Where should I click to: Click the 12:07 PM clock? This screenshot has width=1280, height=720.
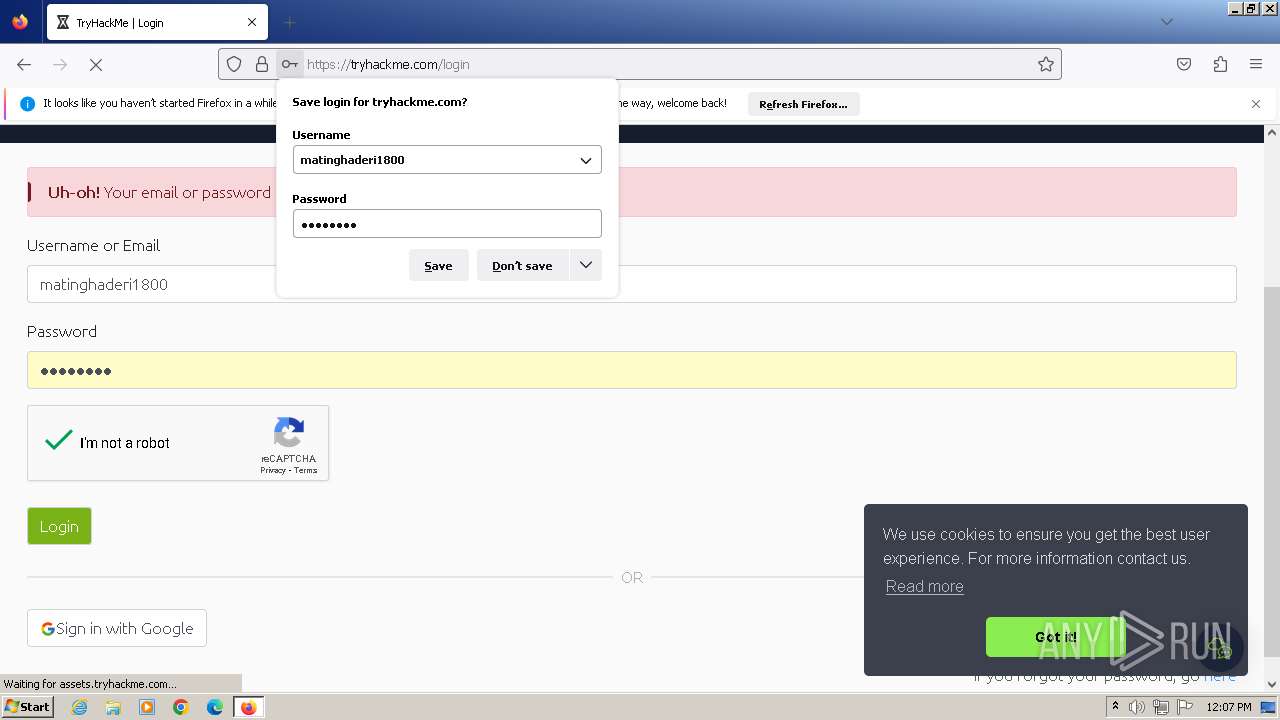[x=1229, y=707]
